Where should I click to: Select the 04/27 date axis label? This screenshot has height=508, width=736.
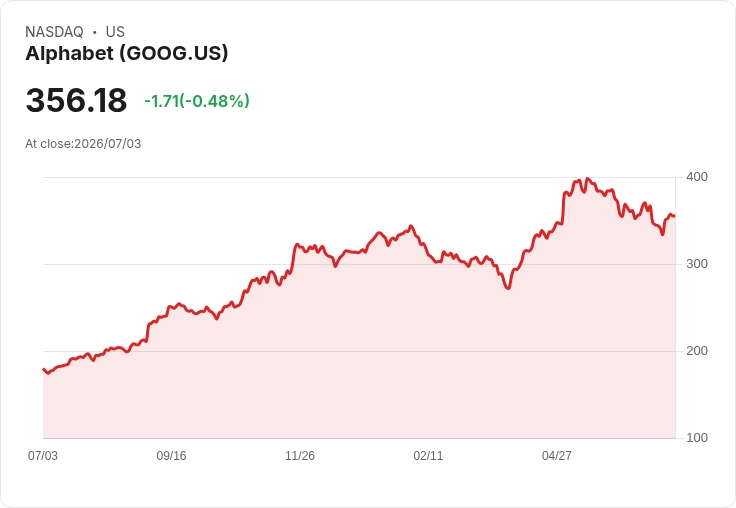(x=557, y=456)
